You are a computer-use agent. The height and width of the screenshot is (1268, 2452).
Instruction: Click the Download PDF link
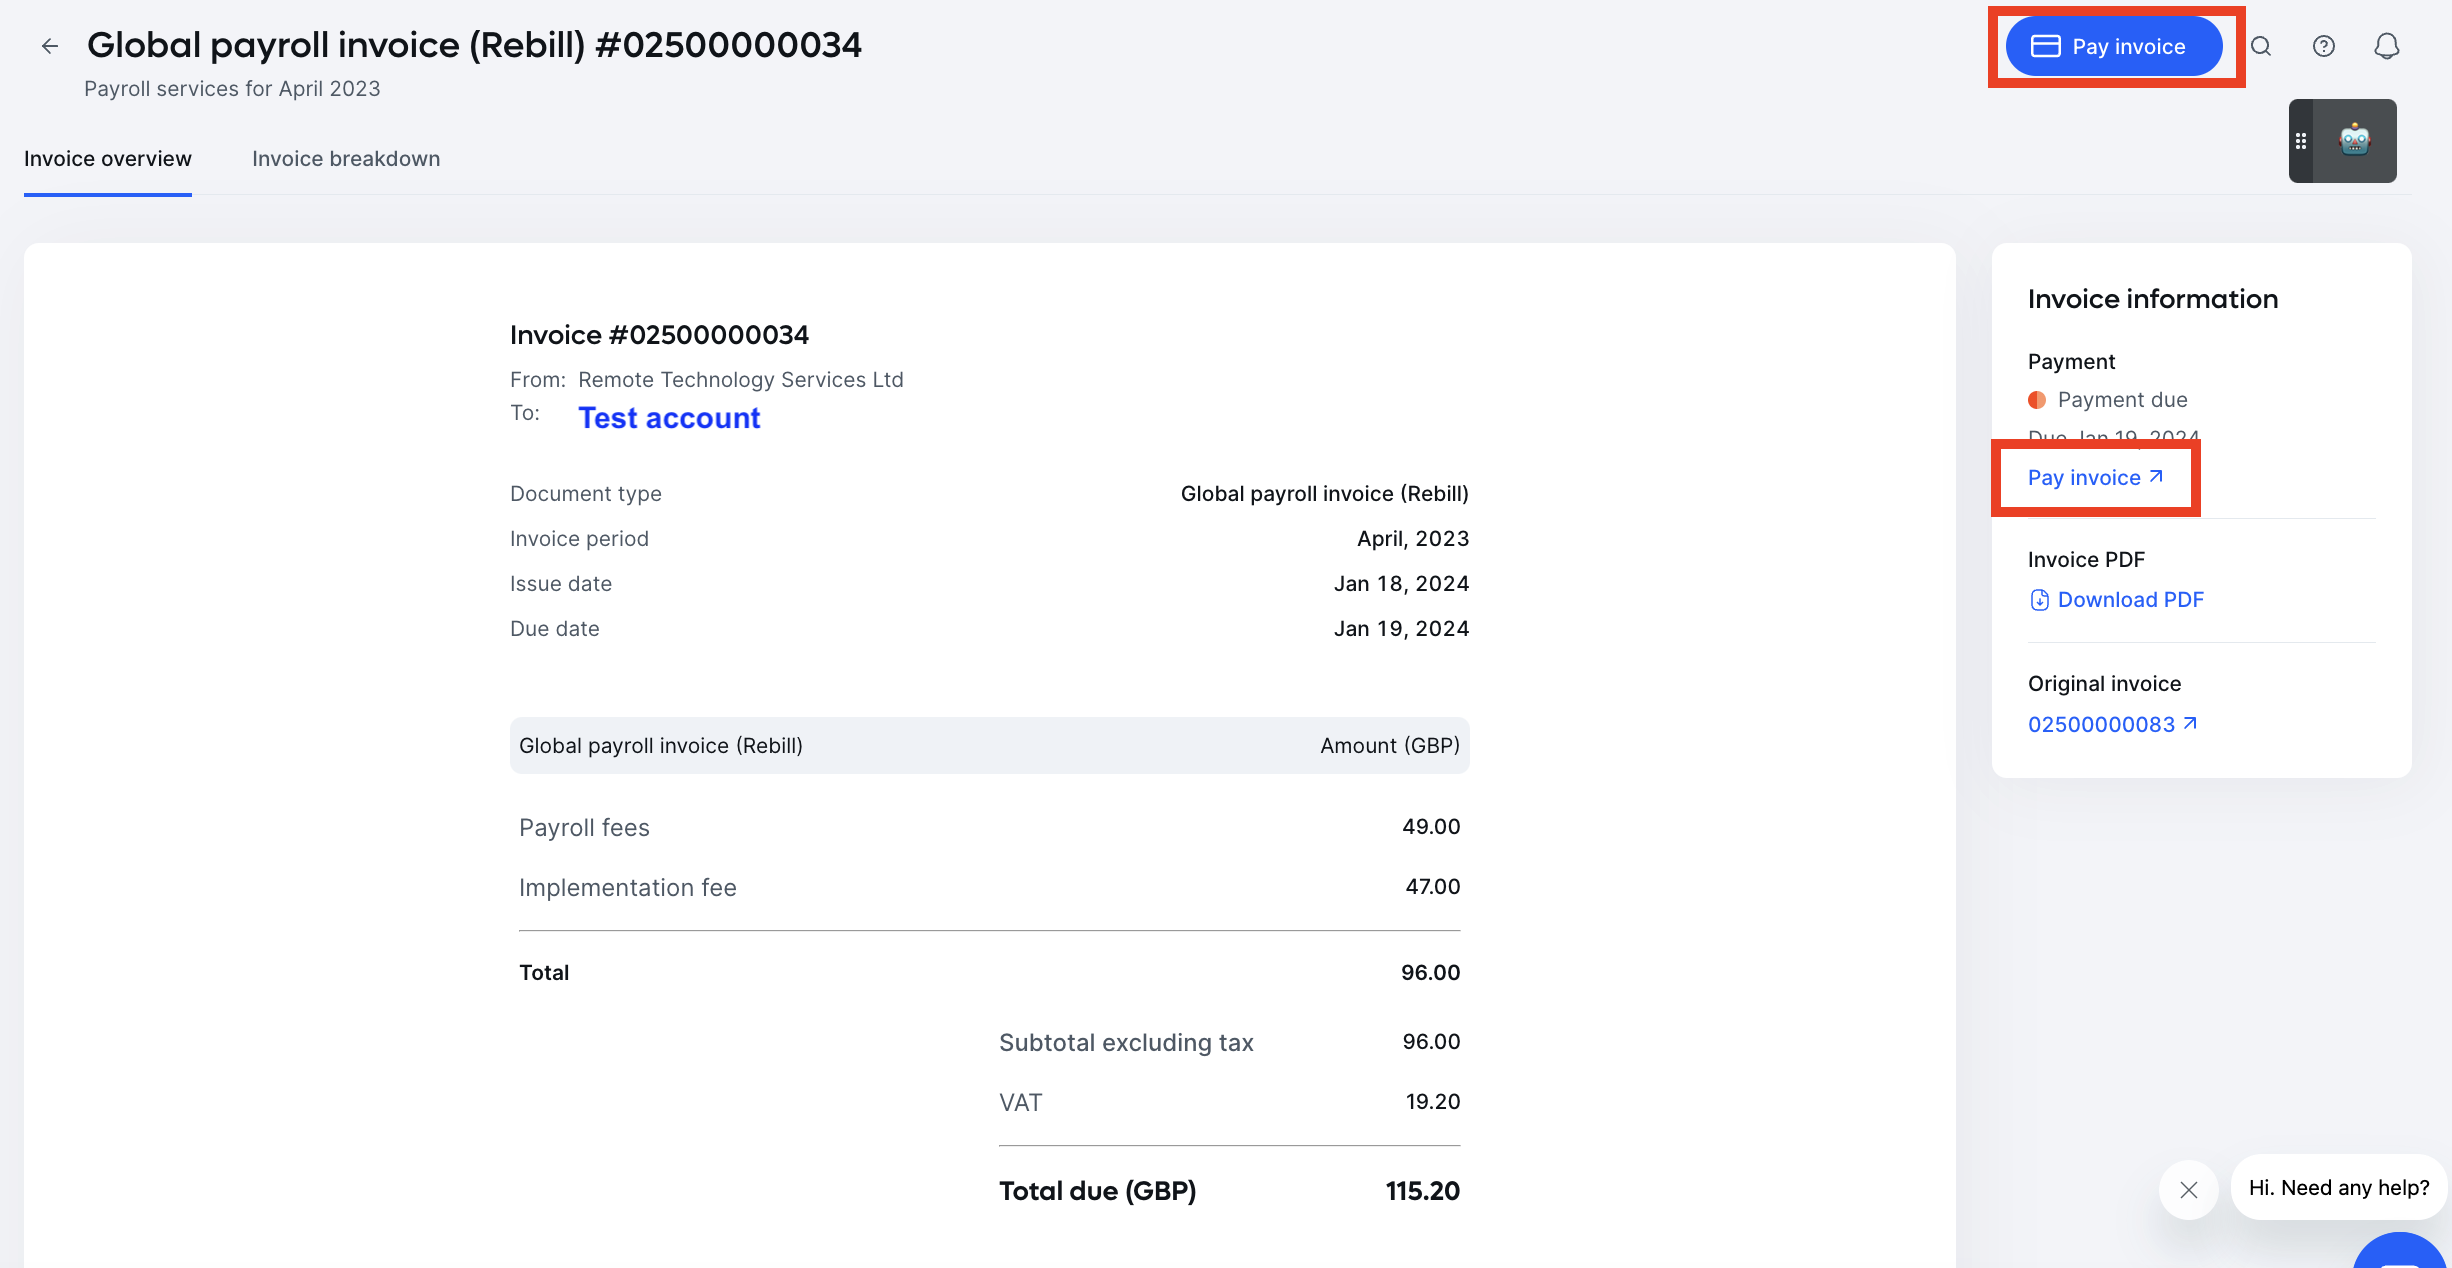[x=2130, y=600]
